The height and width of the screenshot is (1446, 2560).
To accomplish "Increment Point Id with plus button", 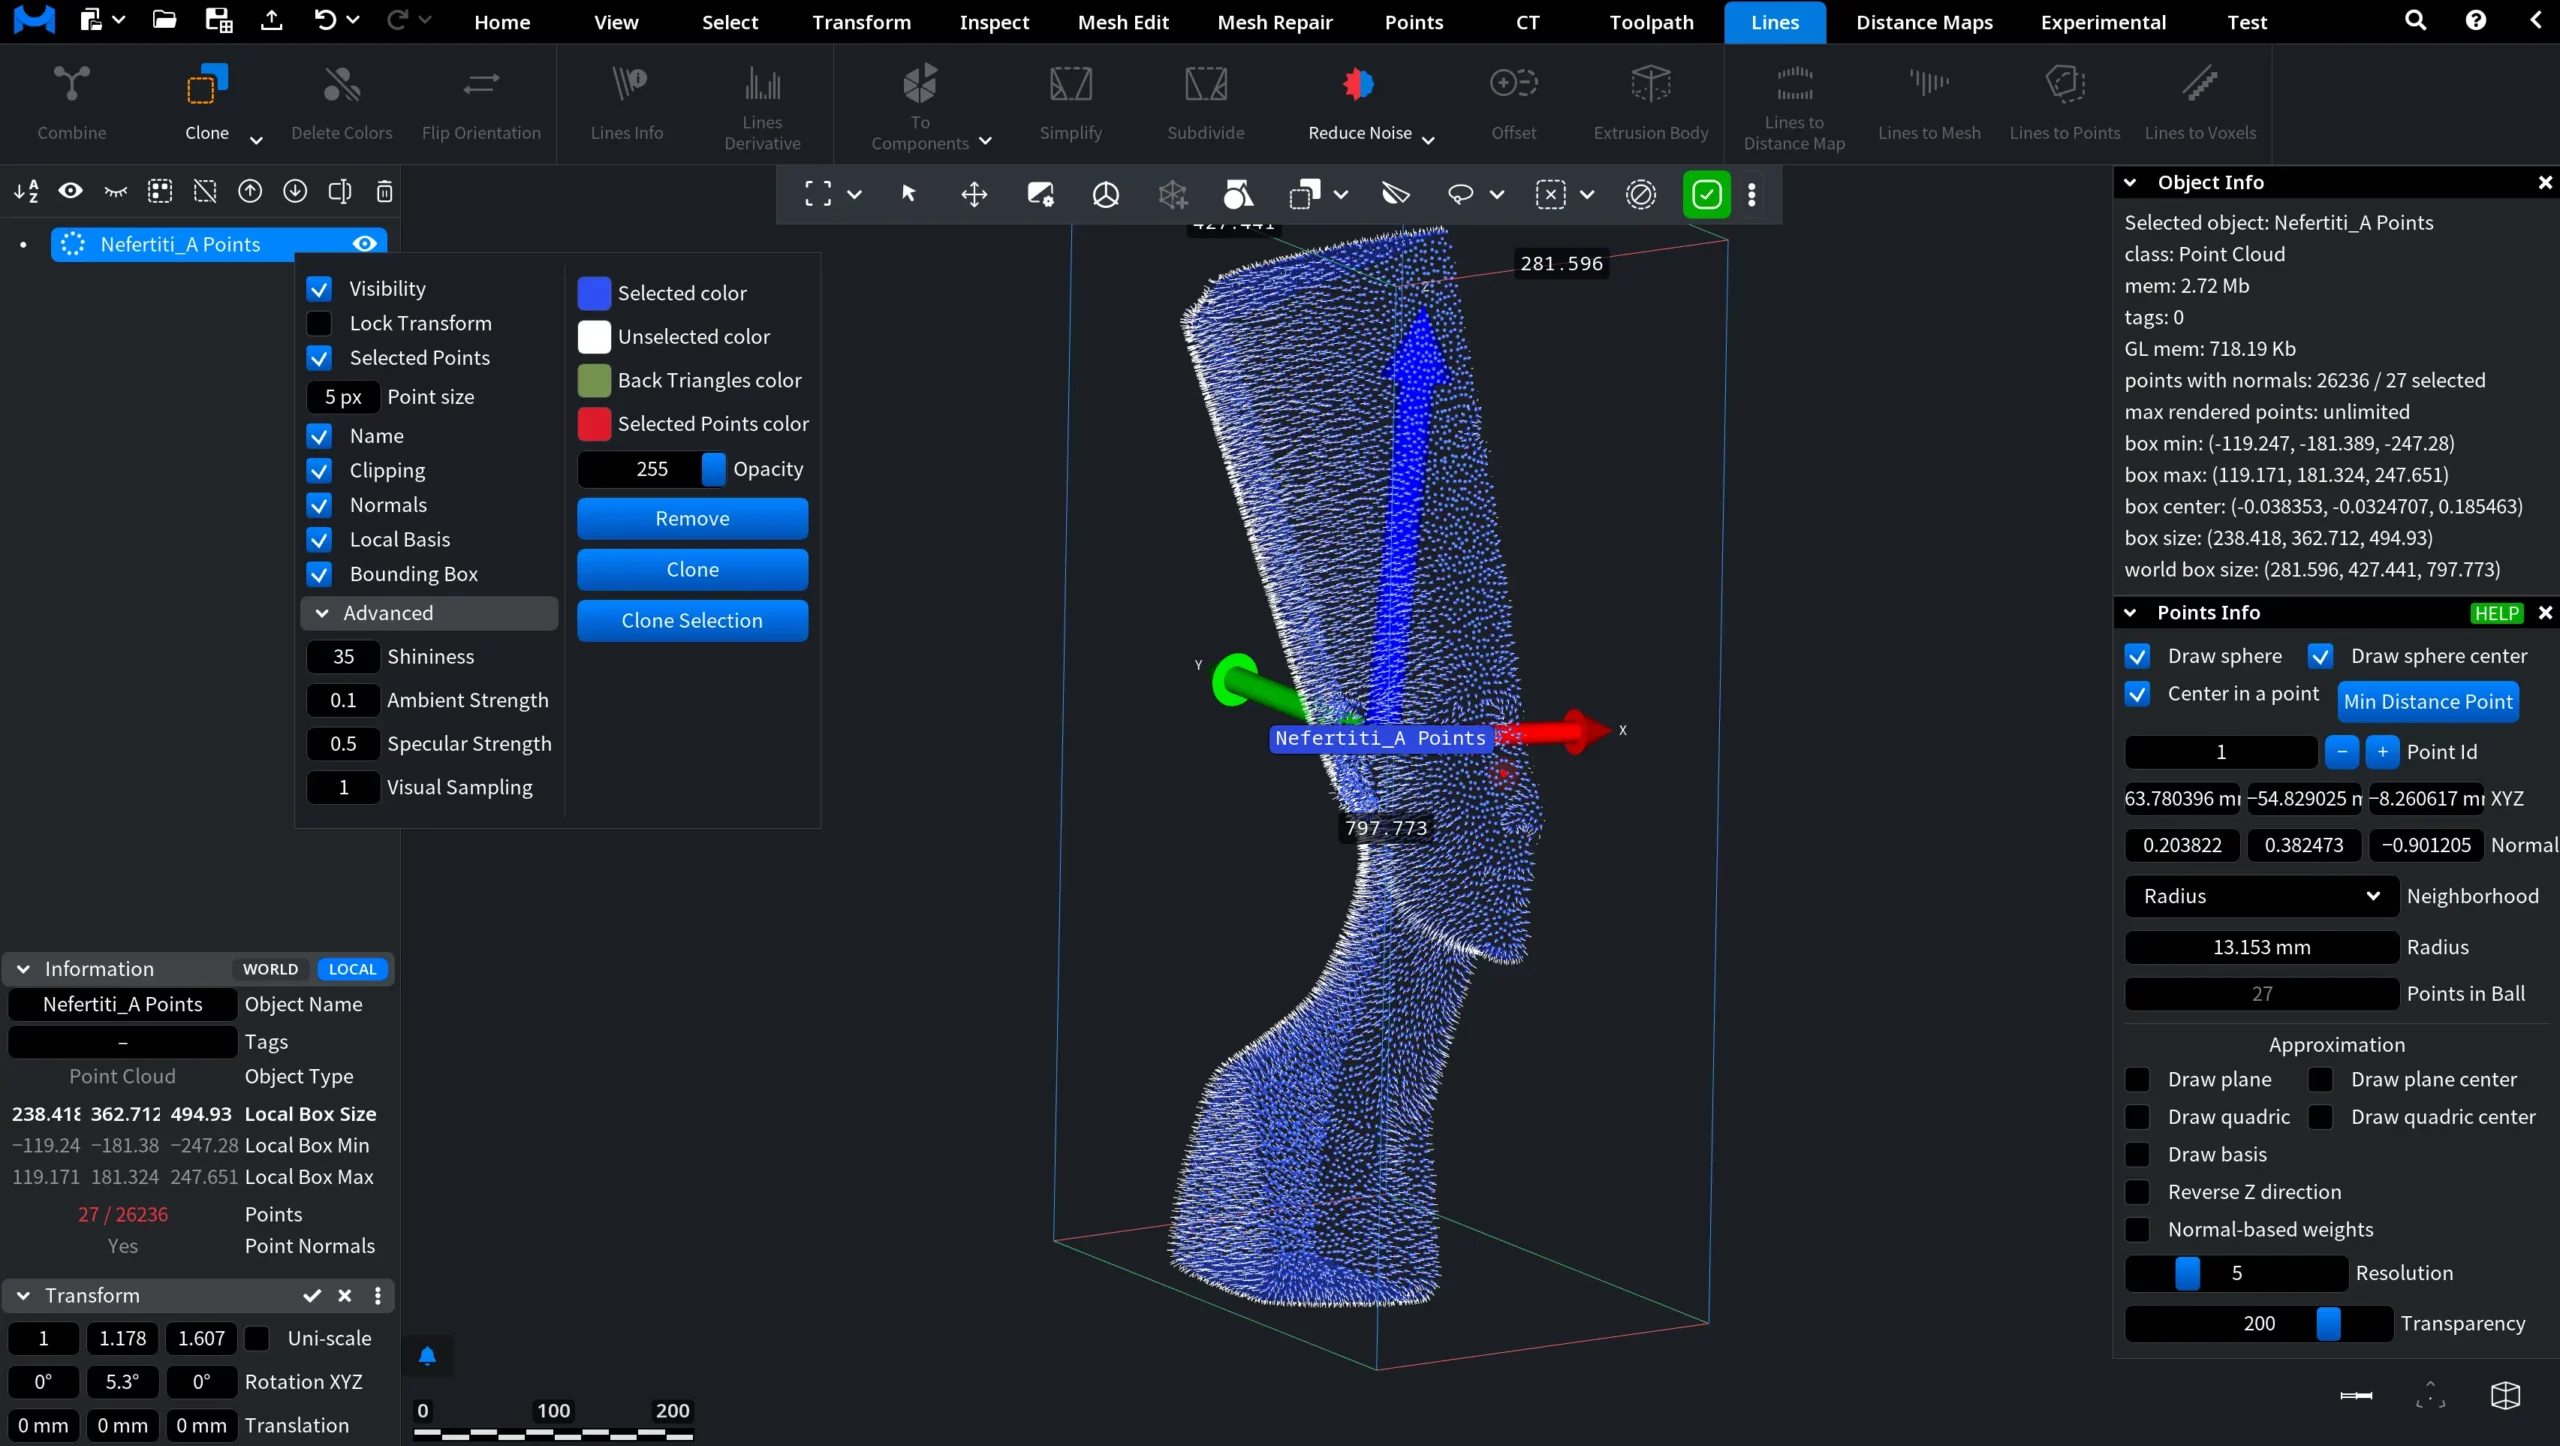I will (2382, 752).
